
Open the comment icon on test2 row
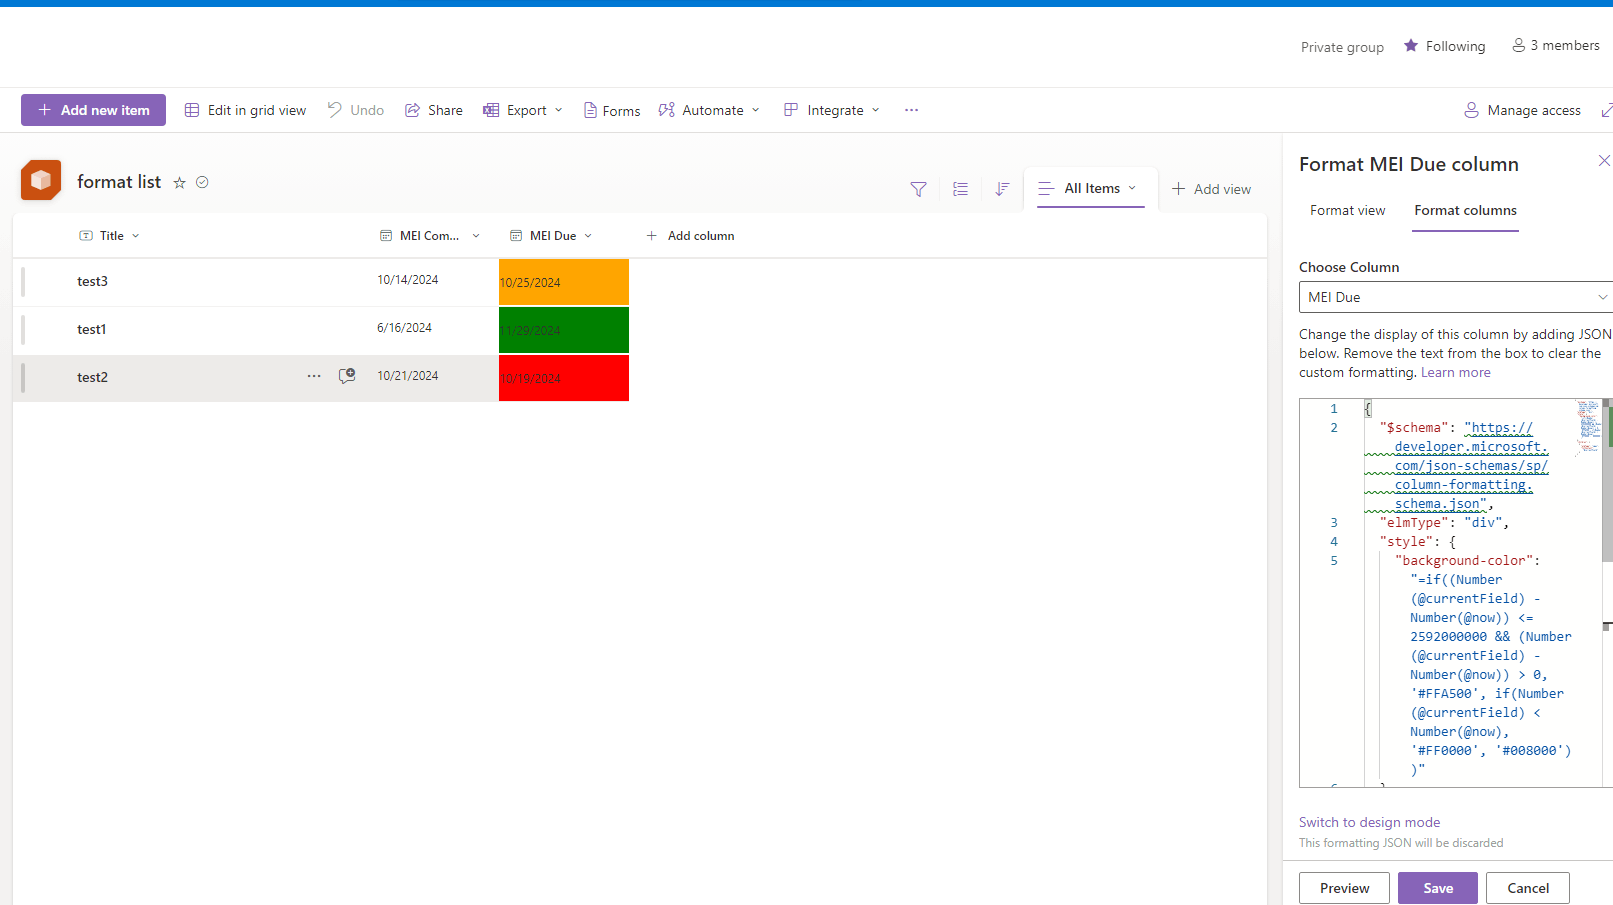pyautogui.click(x=347, y=376)
